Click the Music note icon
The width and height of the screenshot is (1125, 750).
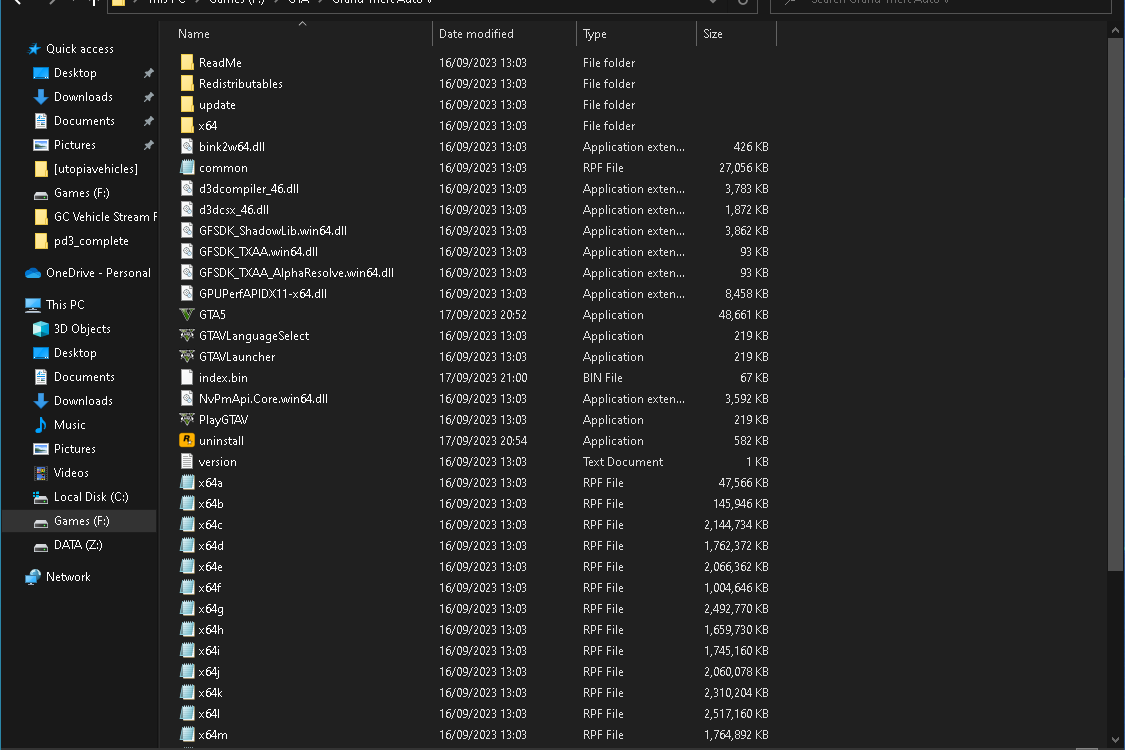point(41,425)
